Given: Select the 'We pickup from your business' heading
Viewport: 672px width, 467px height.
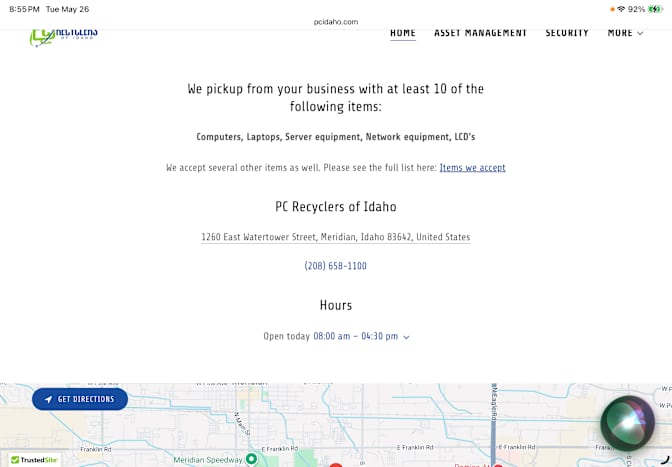Looking at the screenshot, I should [336, 98].
